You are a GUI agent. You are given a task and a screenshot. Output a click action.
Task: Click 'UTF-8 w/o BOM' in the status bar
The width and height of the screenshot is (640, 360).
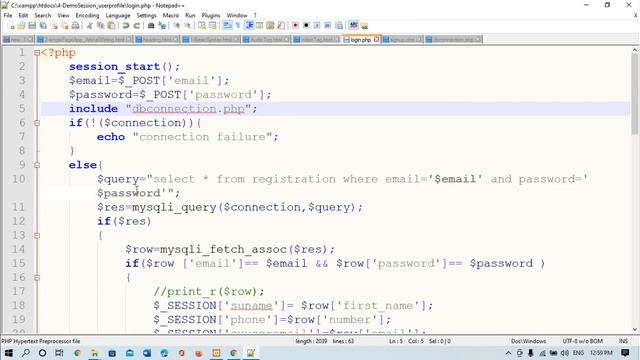582,341
